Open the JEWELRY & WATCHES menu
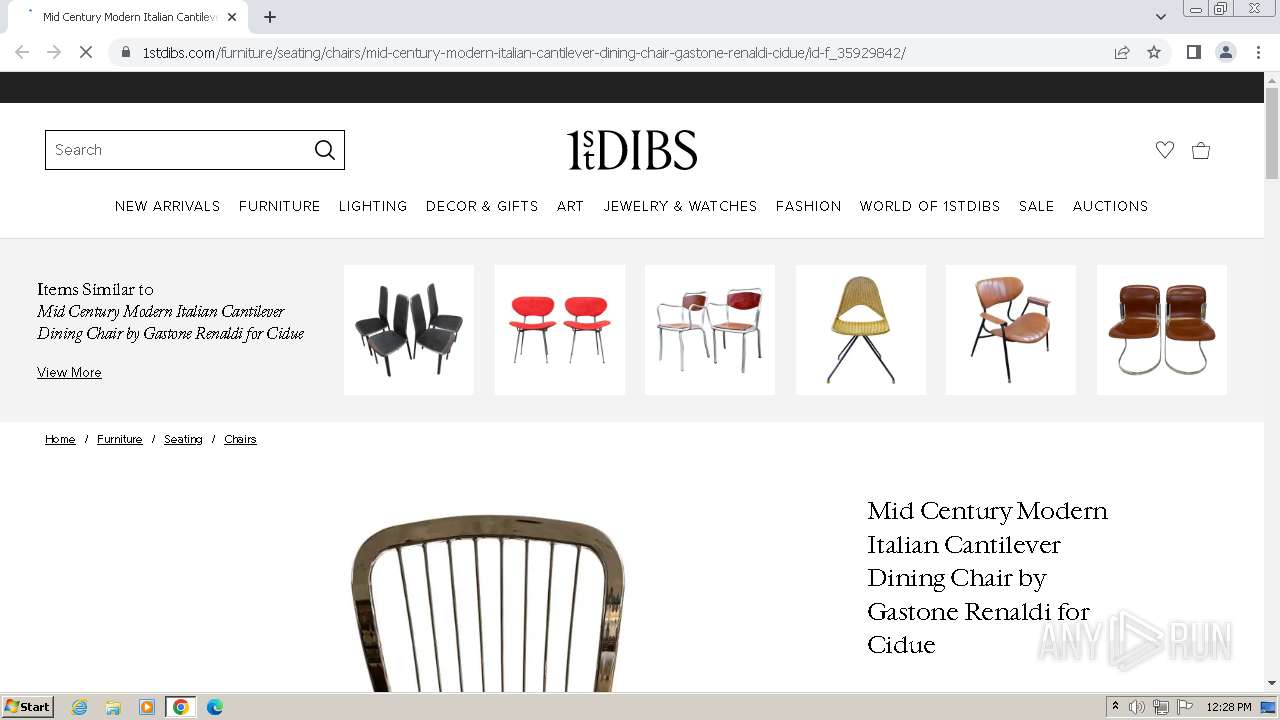 click(680, 206)
